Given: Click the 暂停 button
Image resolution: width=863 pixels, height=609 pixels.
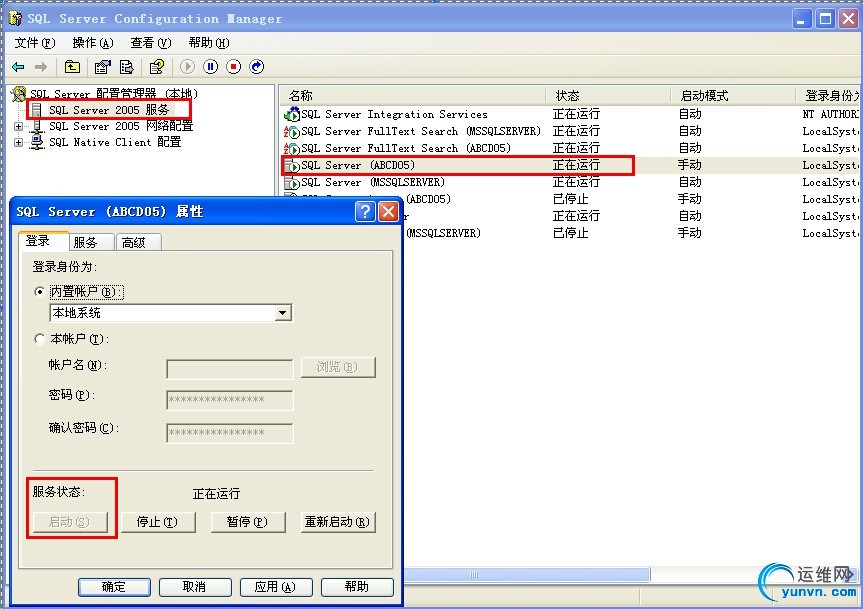Looking at the screenshot, I should click(248, 522).
